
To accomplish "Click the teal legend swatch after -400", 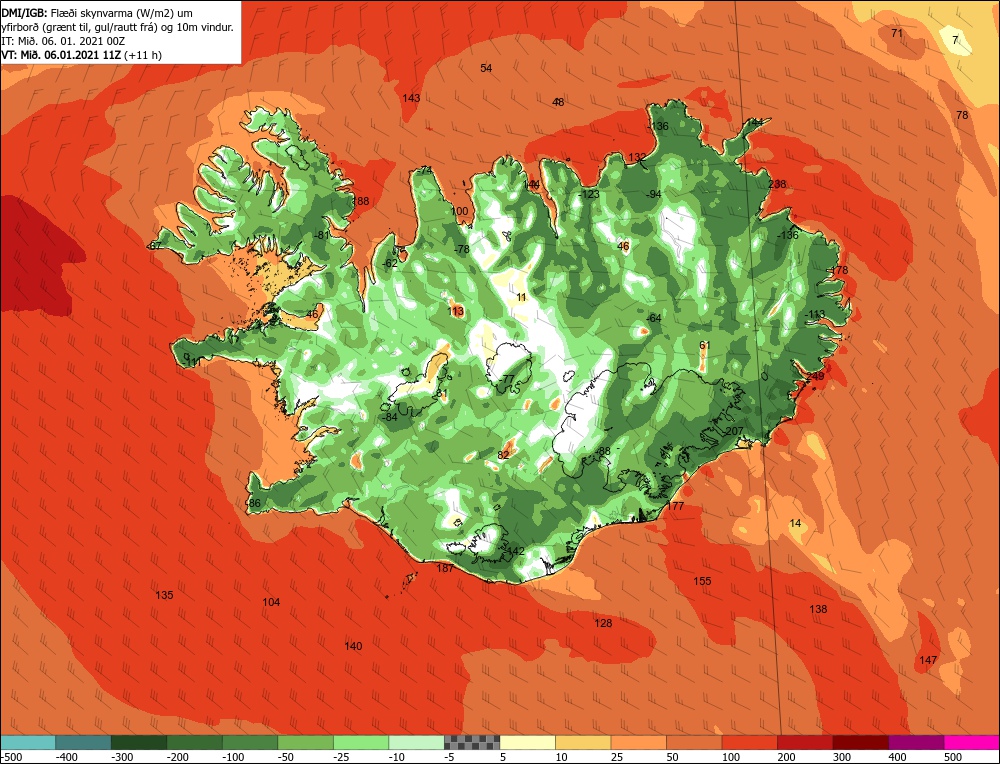I will [x=83, y=742].
